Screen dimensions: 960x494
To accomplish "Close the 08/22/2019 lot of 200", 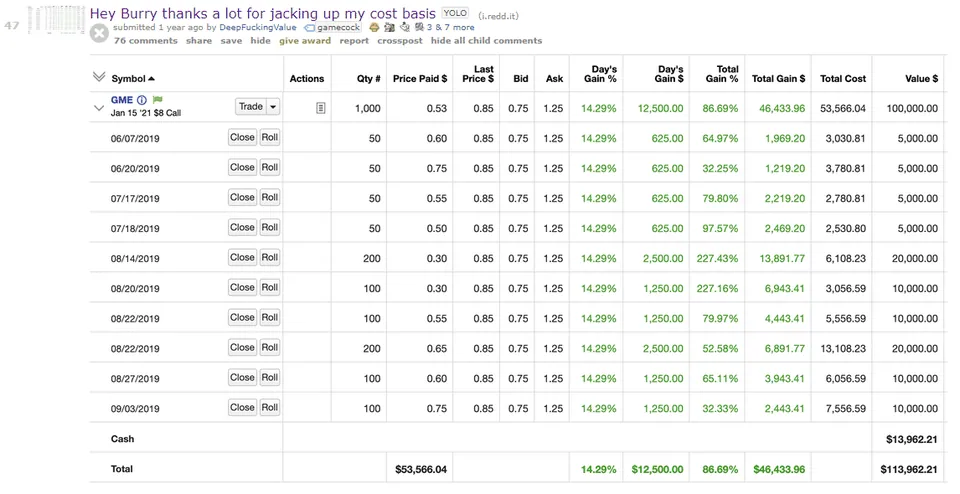I will [x=242, y=347].
